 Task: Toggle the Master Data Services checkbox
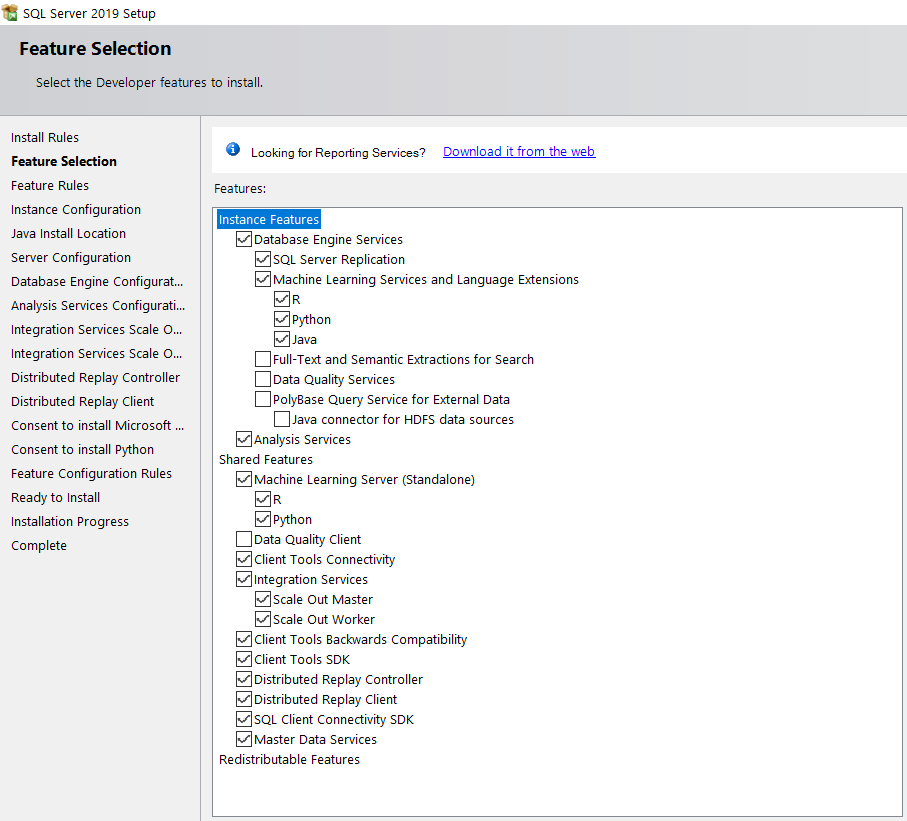[243, 740]
